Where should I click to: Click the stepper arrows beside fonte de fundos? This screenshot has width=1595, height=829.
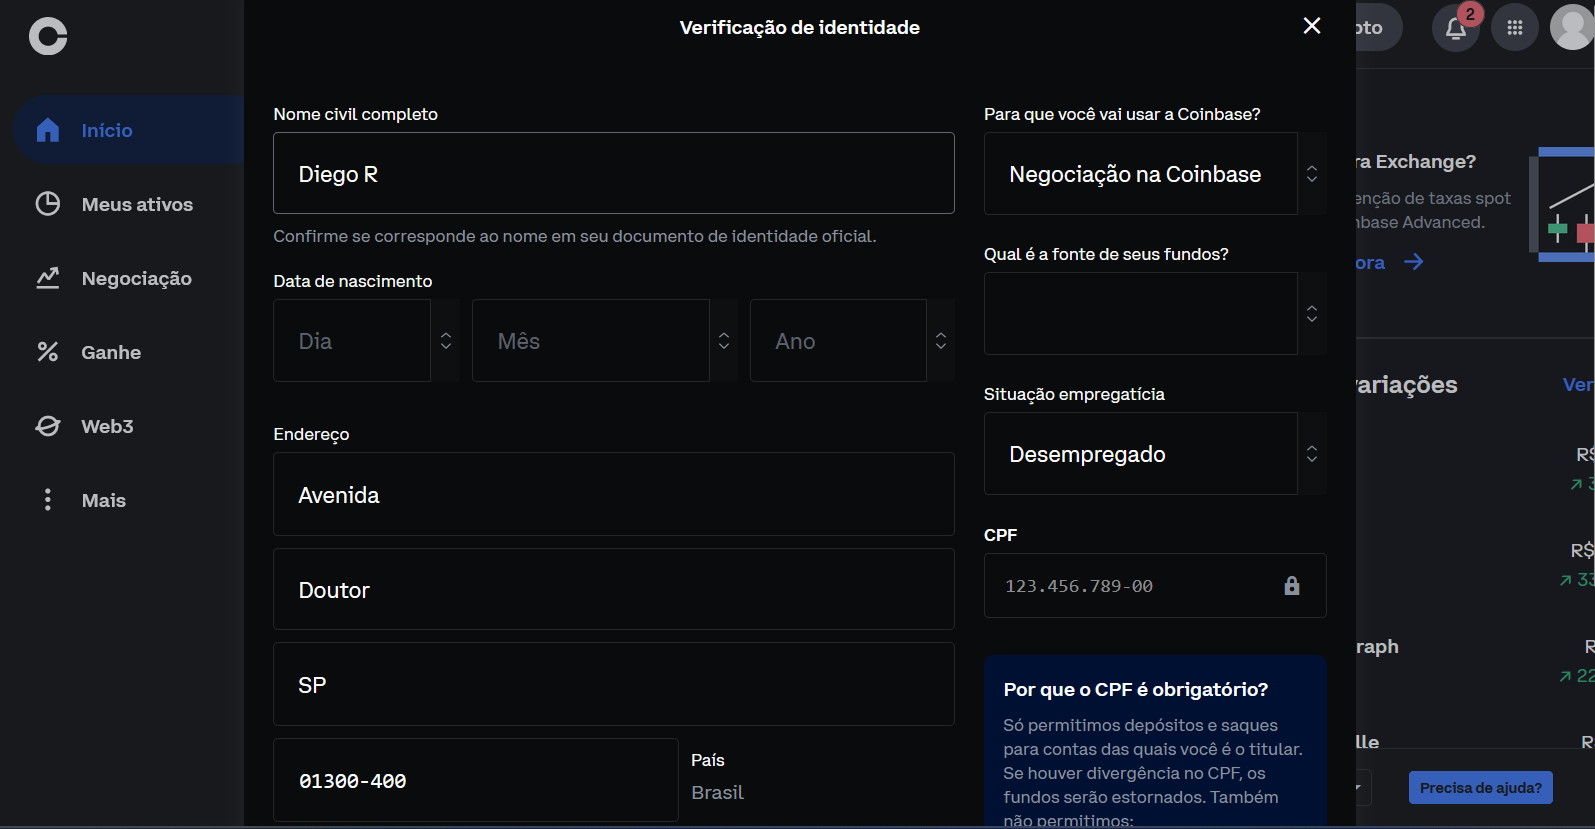pyautogui.click(x=1312, y=314)
